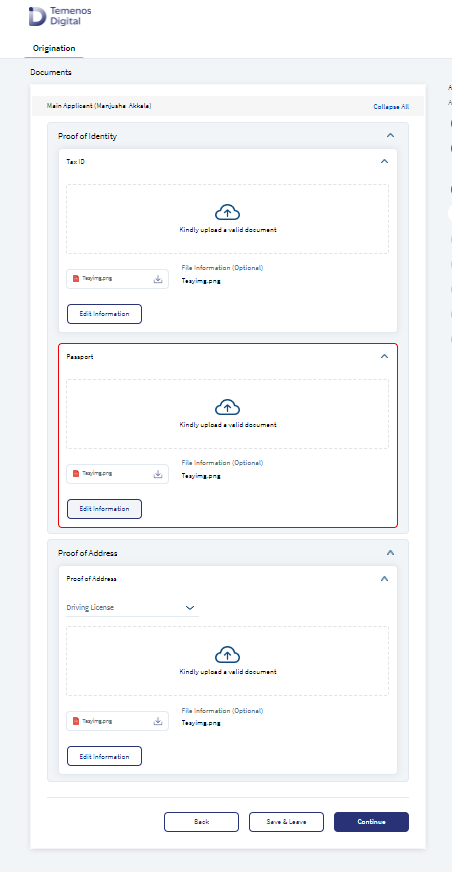
Task: Click the Passport 'Kindly upload a valid document' text
Action: coord(228,425)
